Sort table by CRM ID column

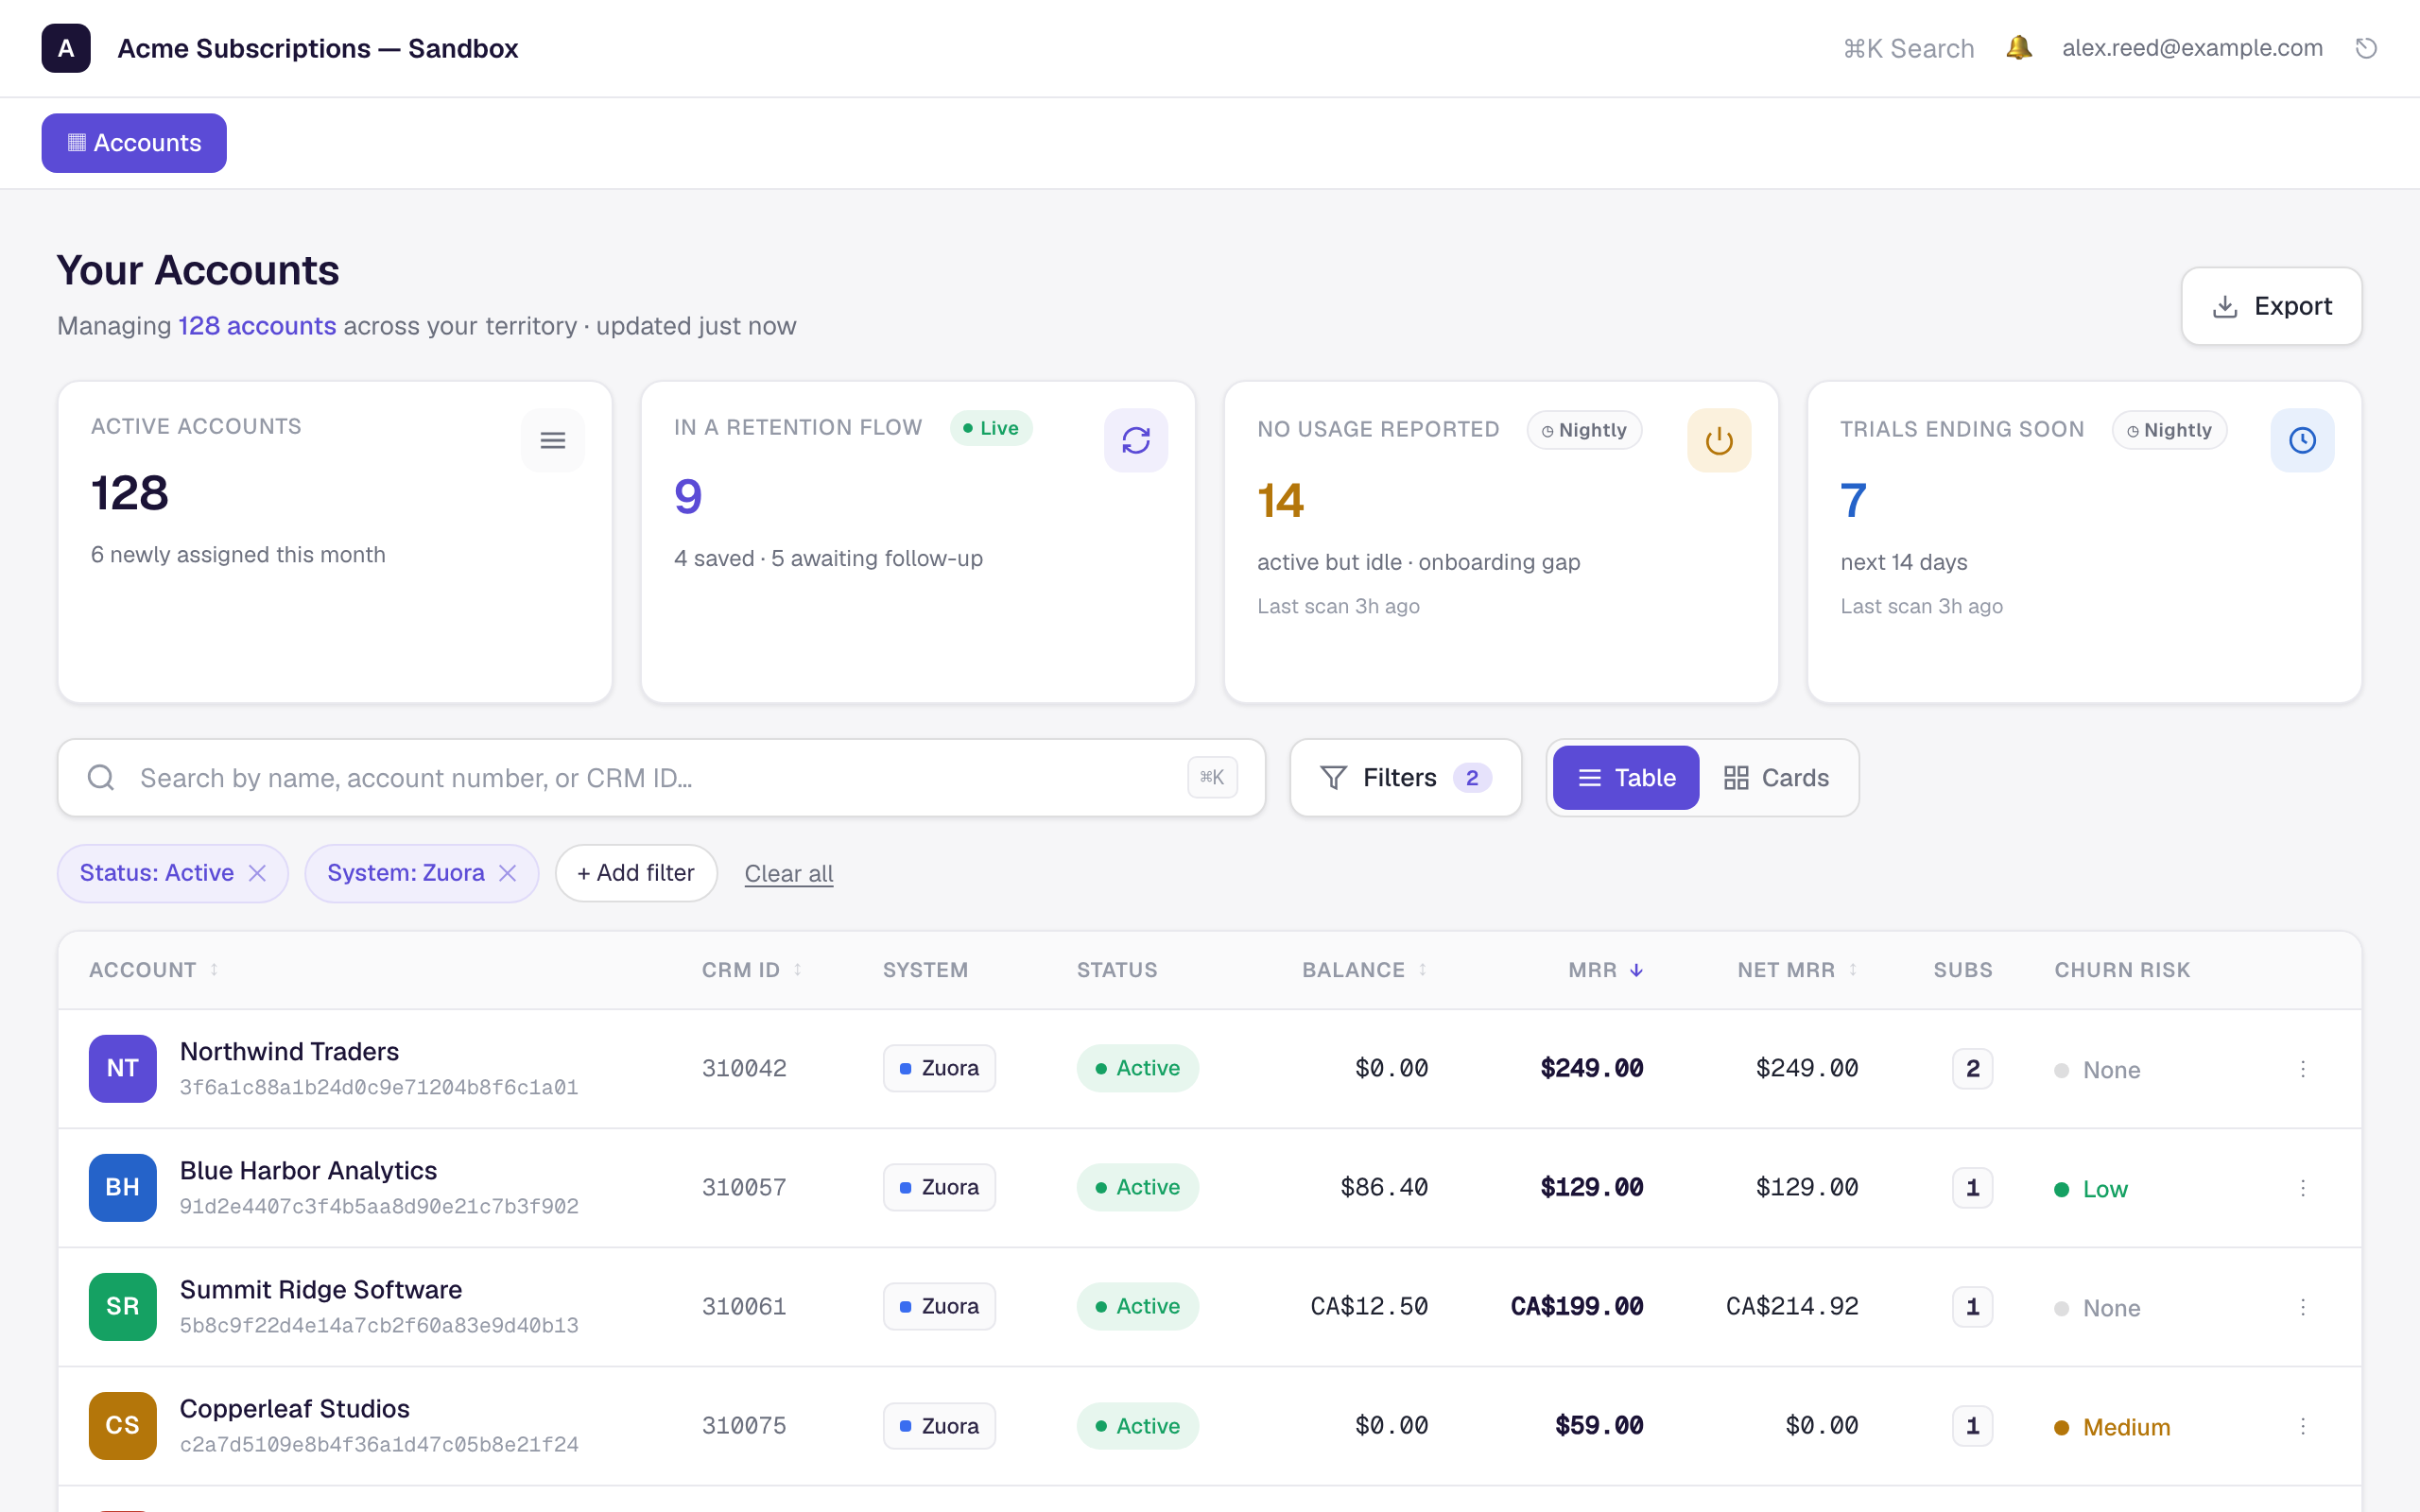(x=752, y=970)
